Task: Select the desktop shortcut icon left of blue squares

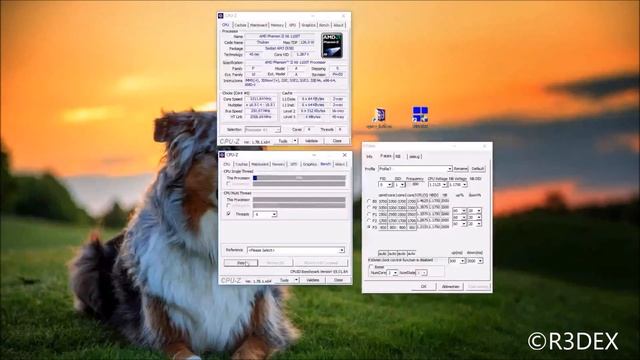Action: (379, 116)
